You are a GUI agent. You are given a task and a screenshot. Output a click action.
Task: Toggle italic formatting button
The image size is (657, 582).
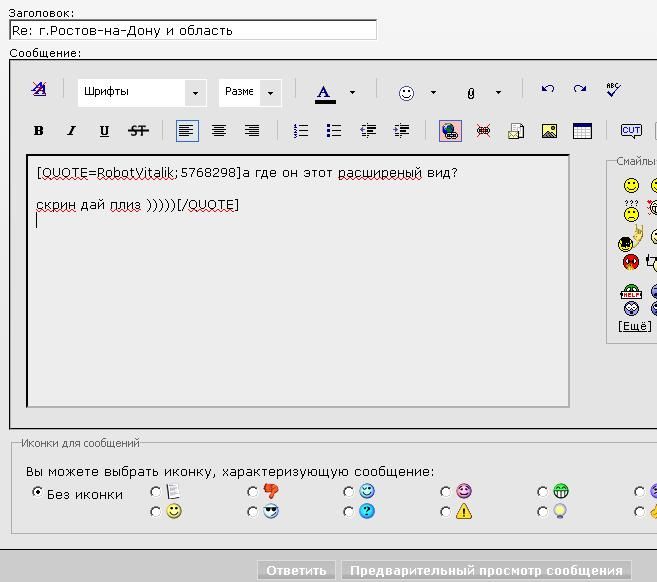pos(71,131)
